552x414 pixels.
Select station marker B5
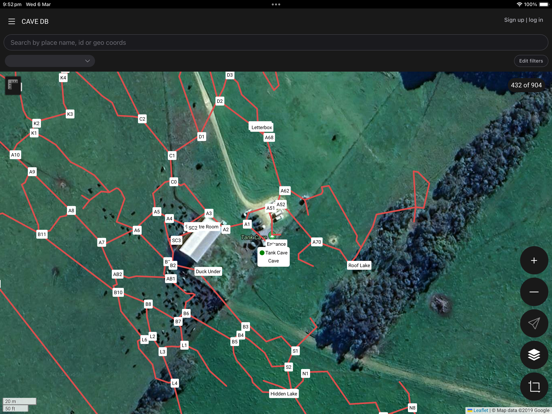234,341
